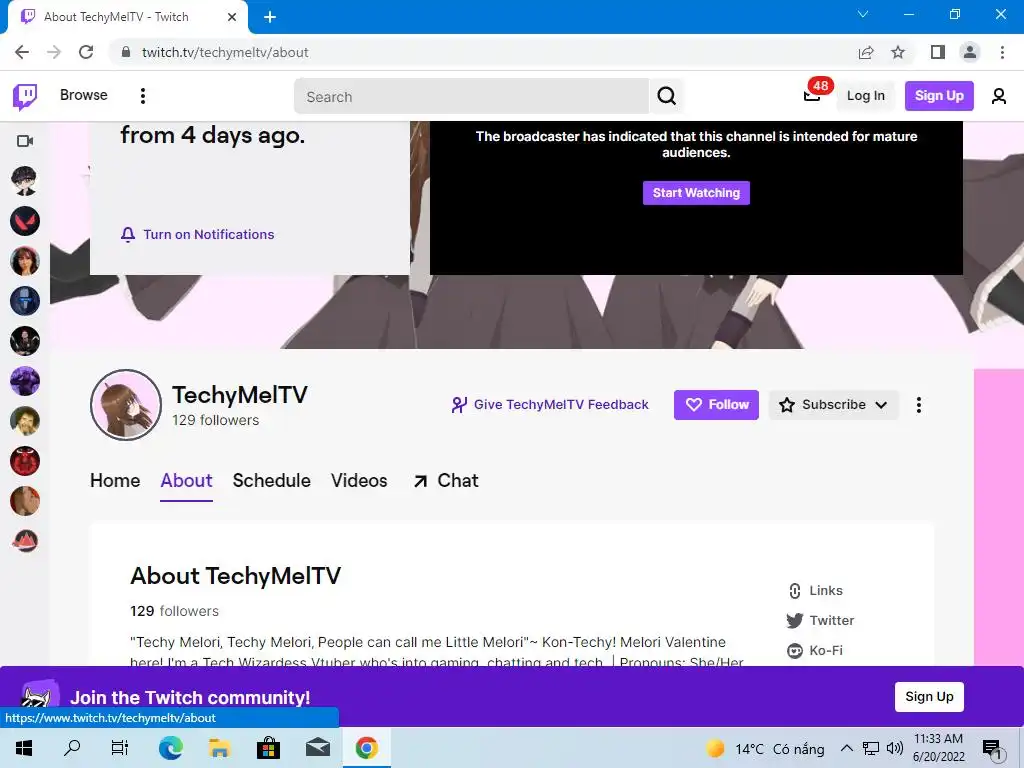The height and width of the screenshot is (768, 1024).
Task: Click the share page icon in address bar
Action: [865, 52]
